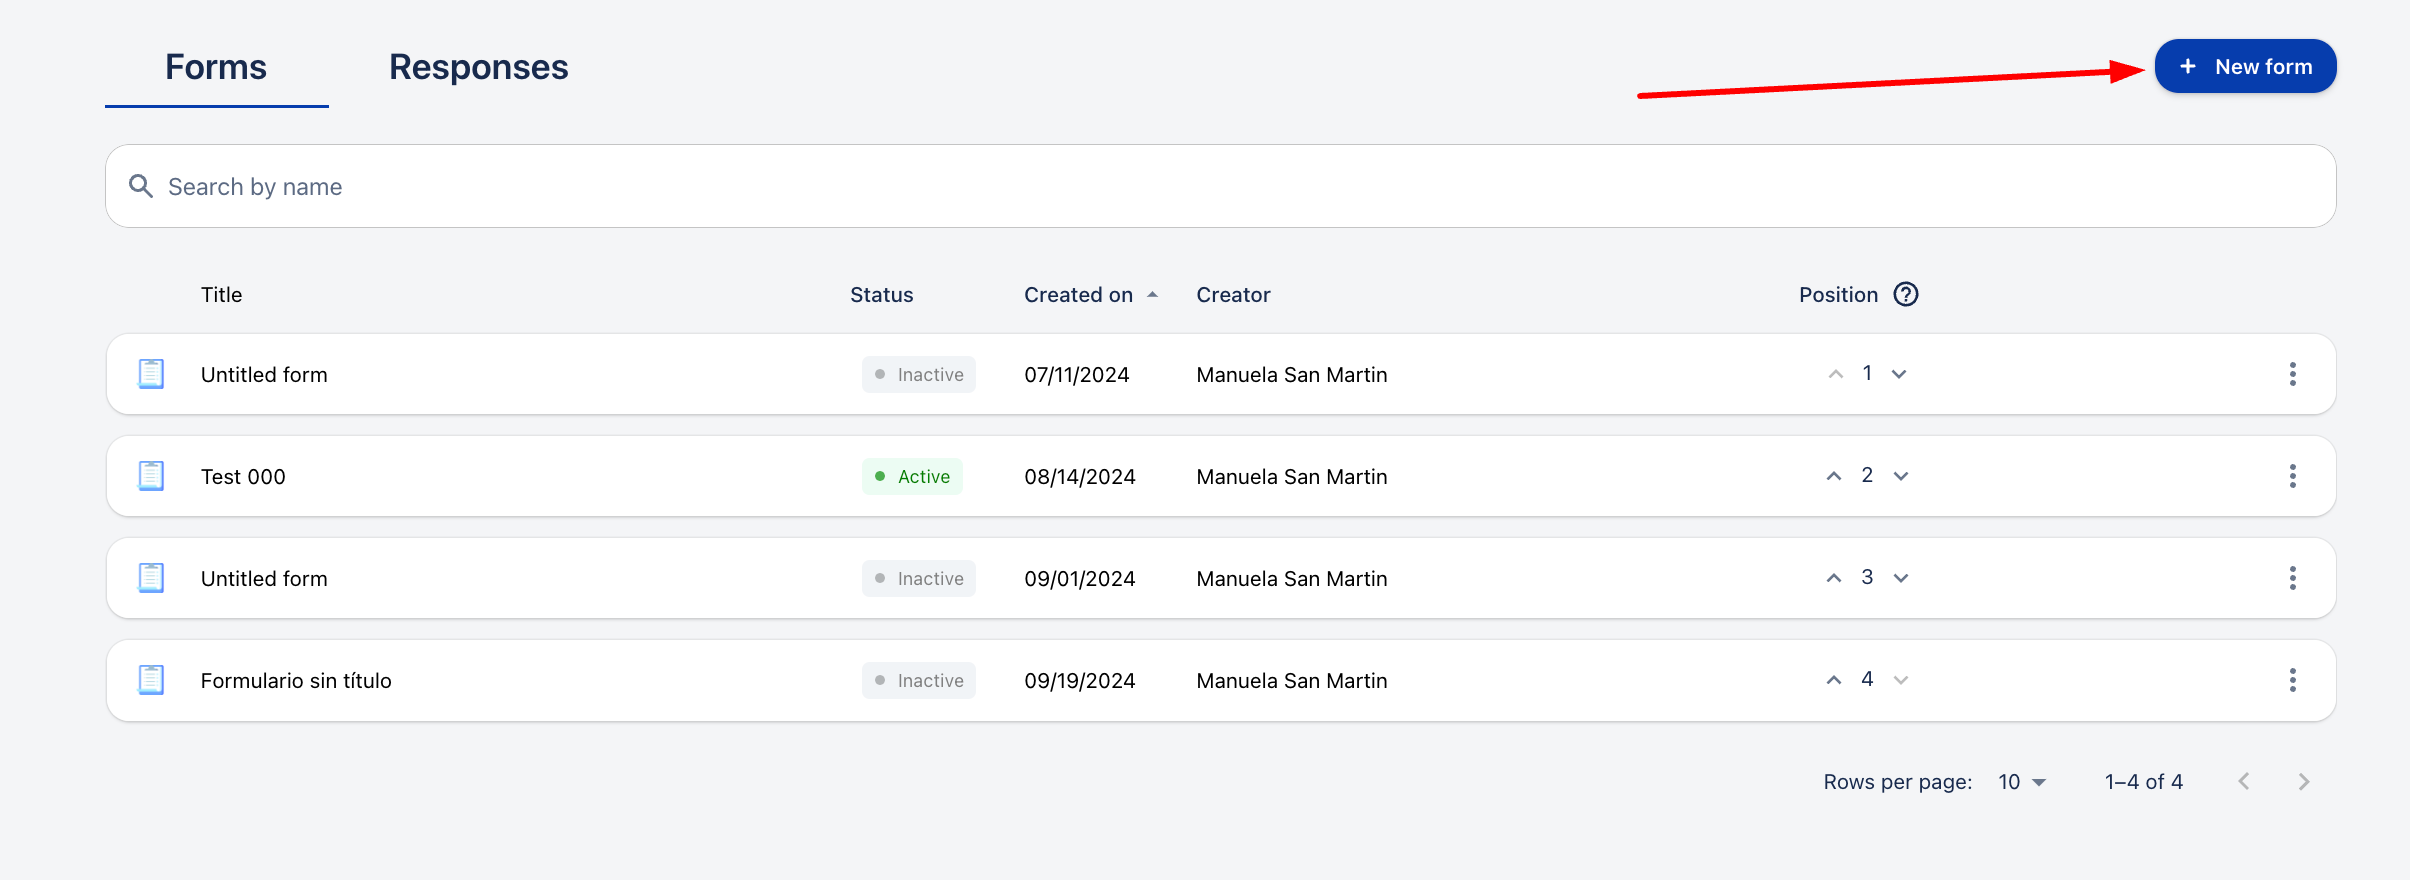This screenshot has width=2410, height=880.
Task: Move form at position 3 down
Action: 1901,578
